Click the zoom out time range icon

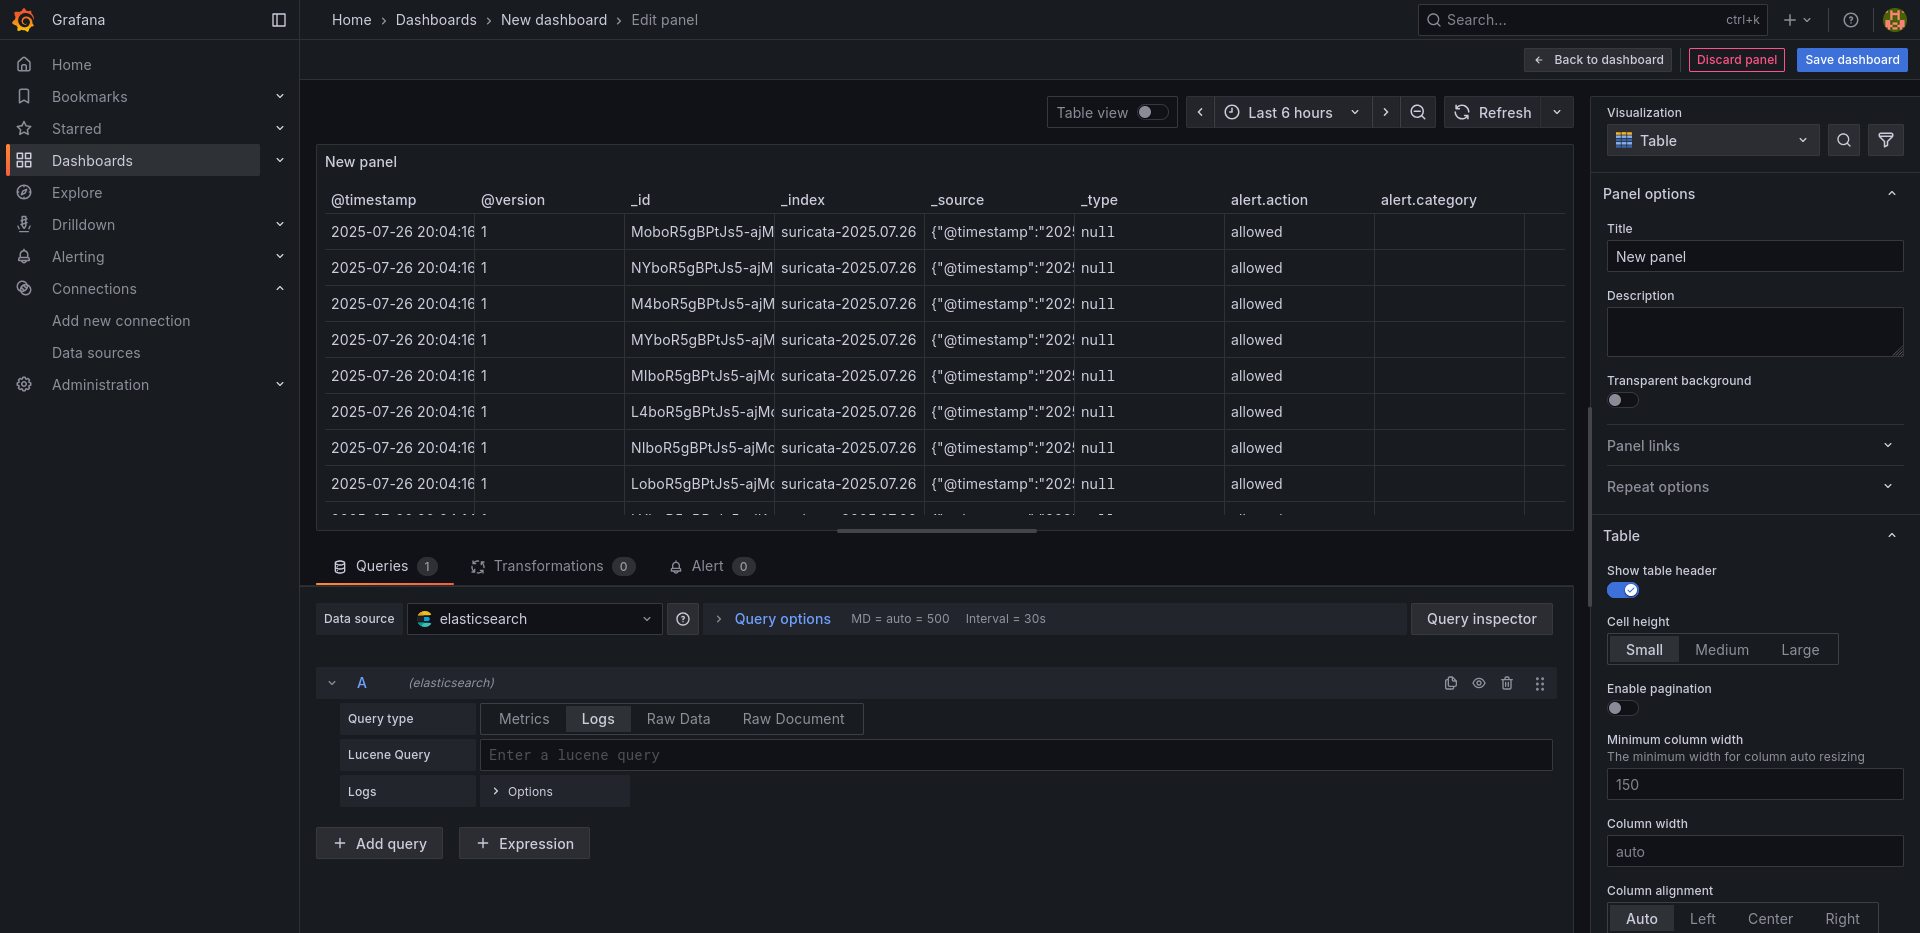[x=1417, y=112]
